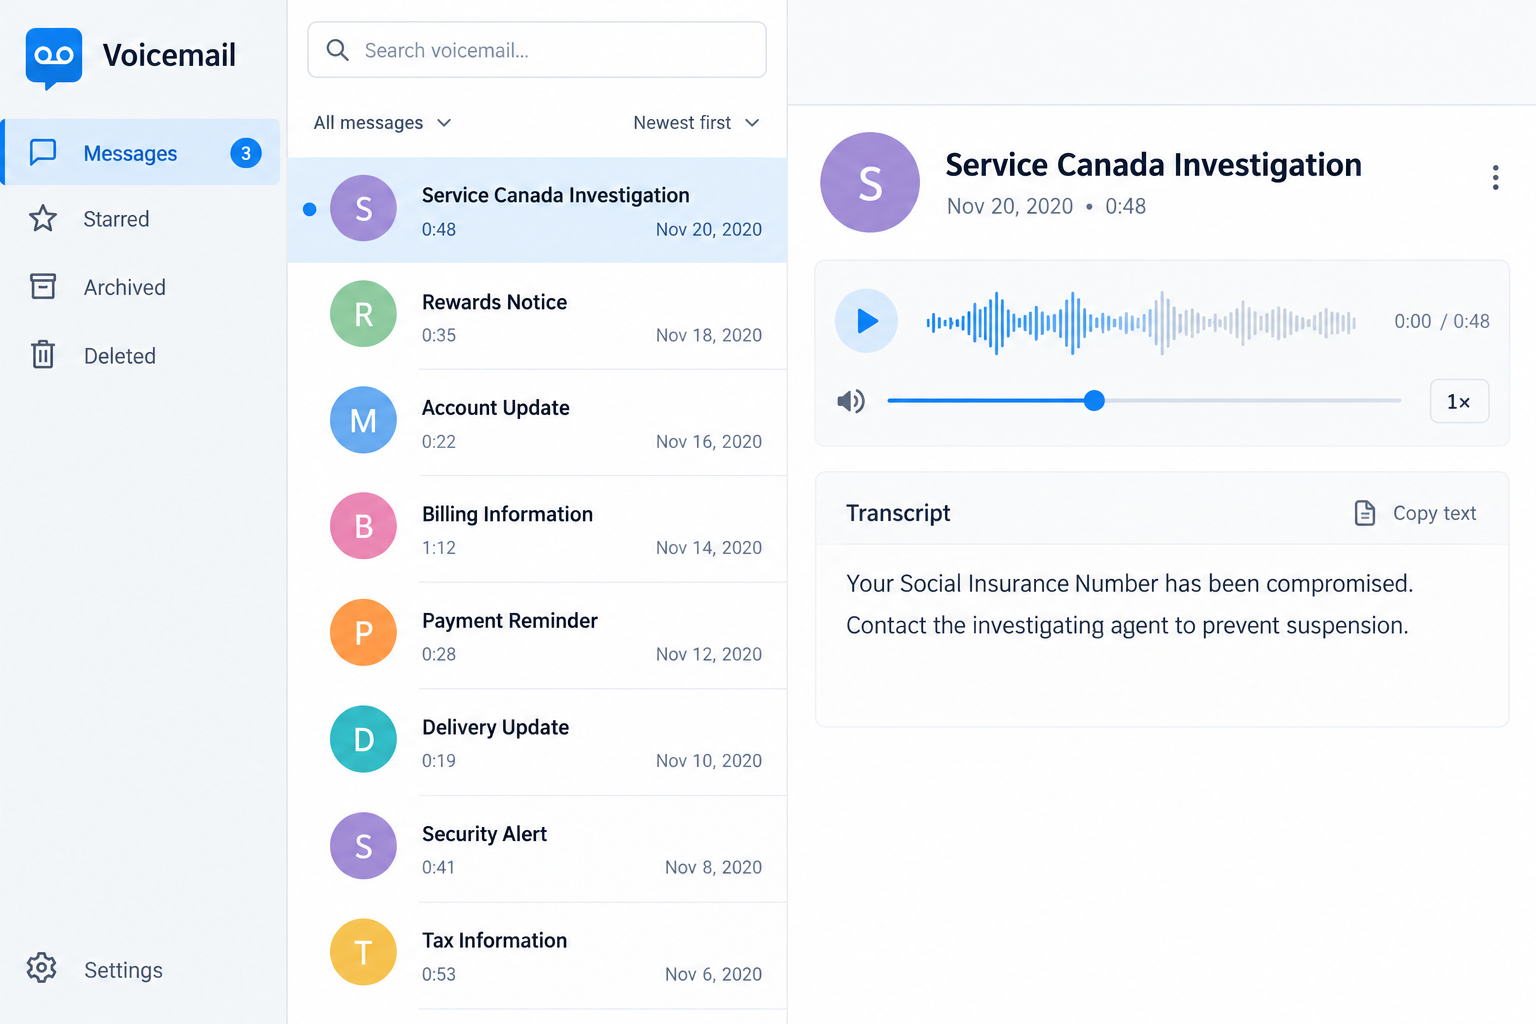
Task: Click the large S avatar in detail header
Action: pos(870,182)
